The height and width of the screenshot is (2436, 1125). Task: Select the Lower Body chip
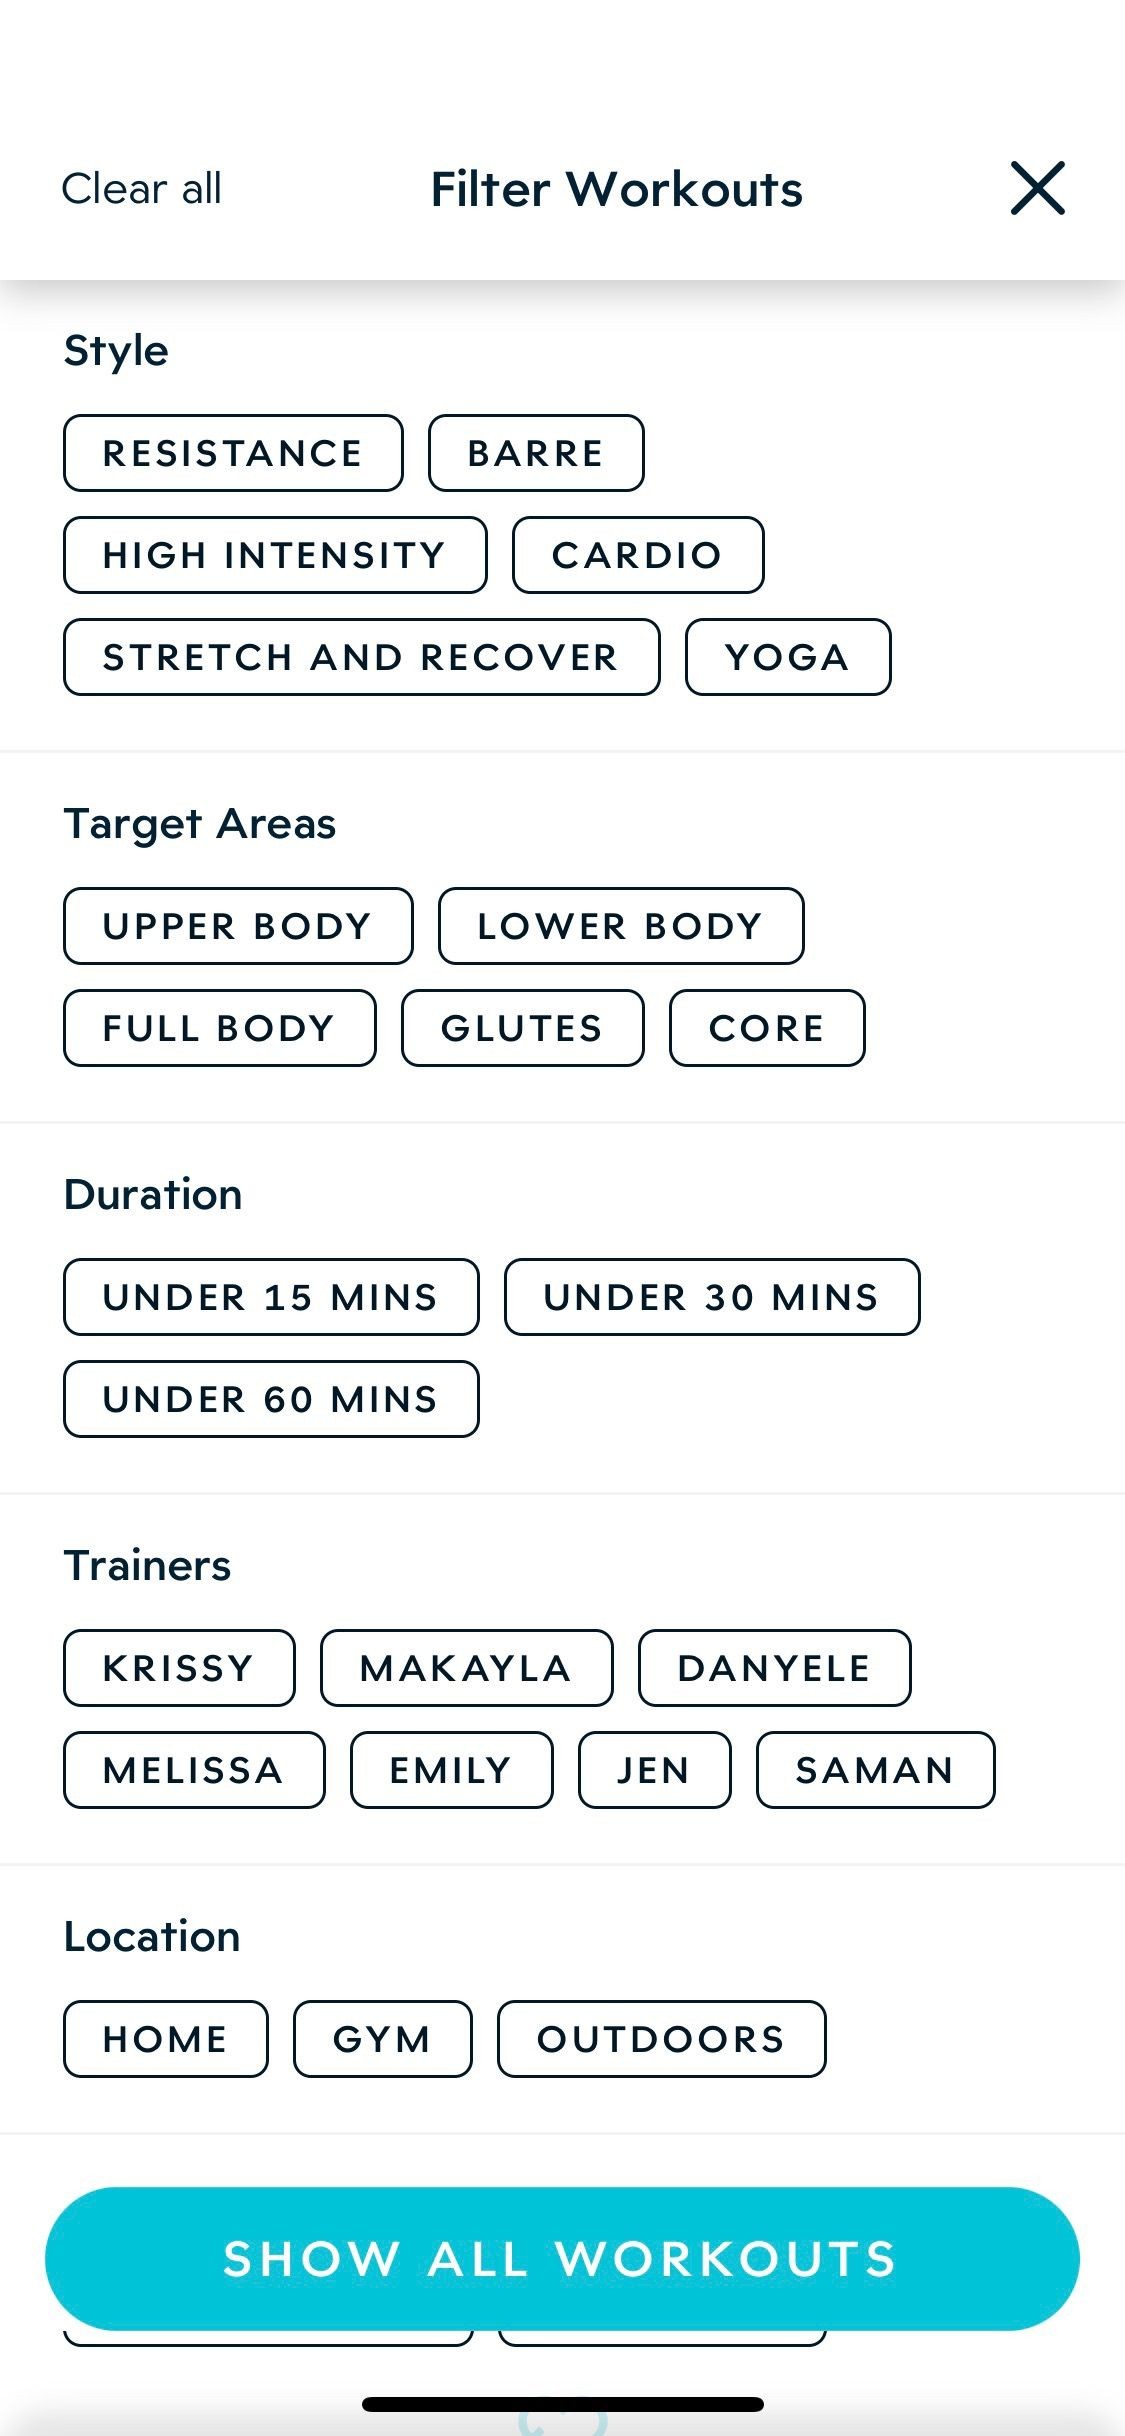[x=621, y=926]
